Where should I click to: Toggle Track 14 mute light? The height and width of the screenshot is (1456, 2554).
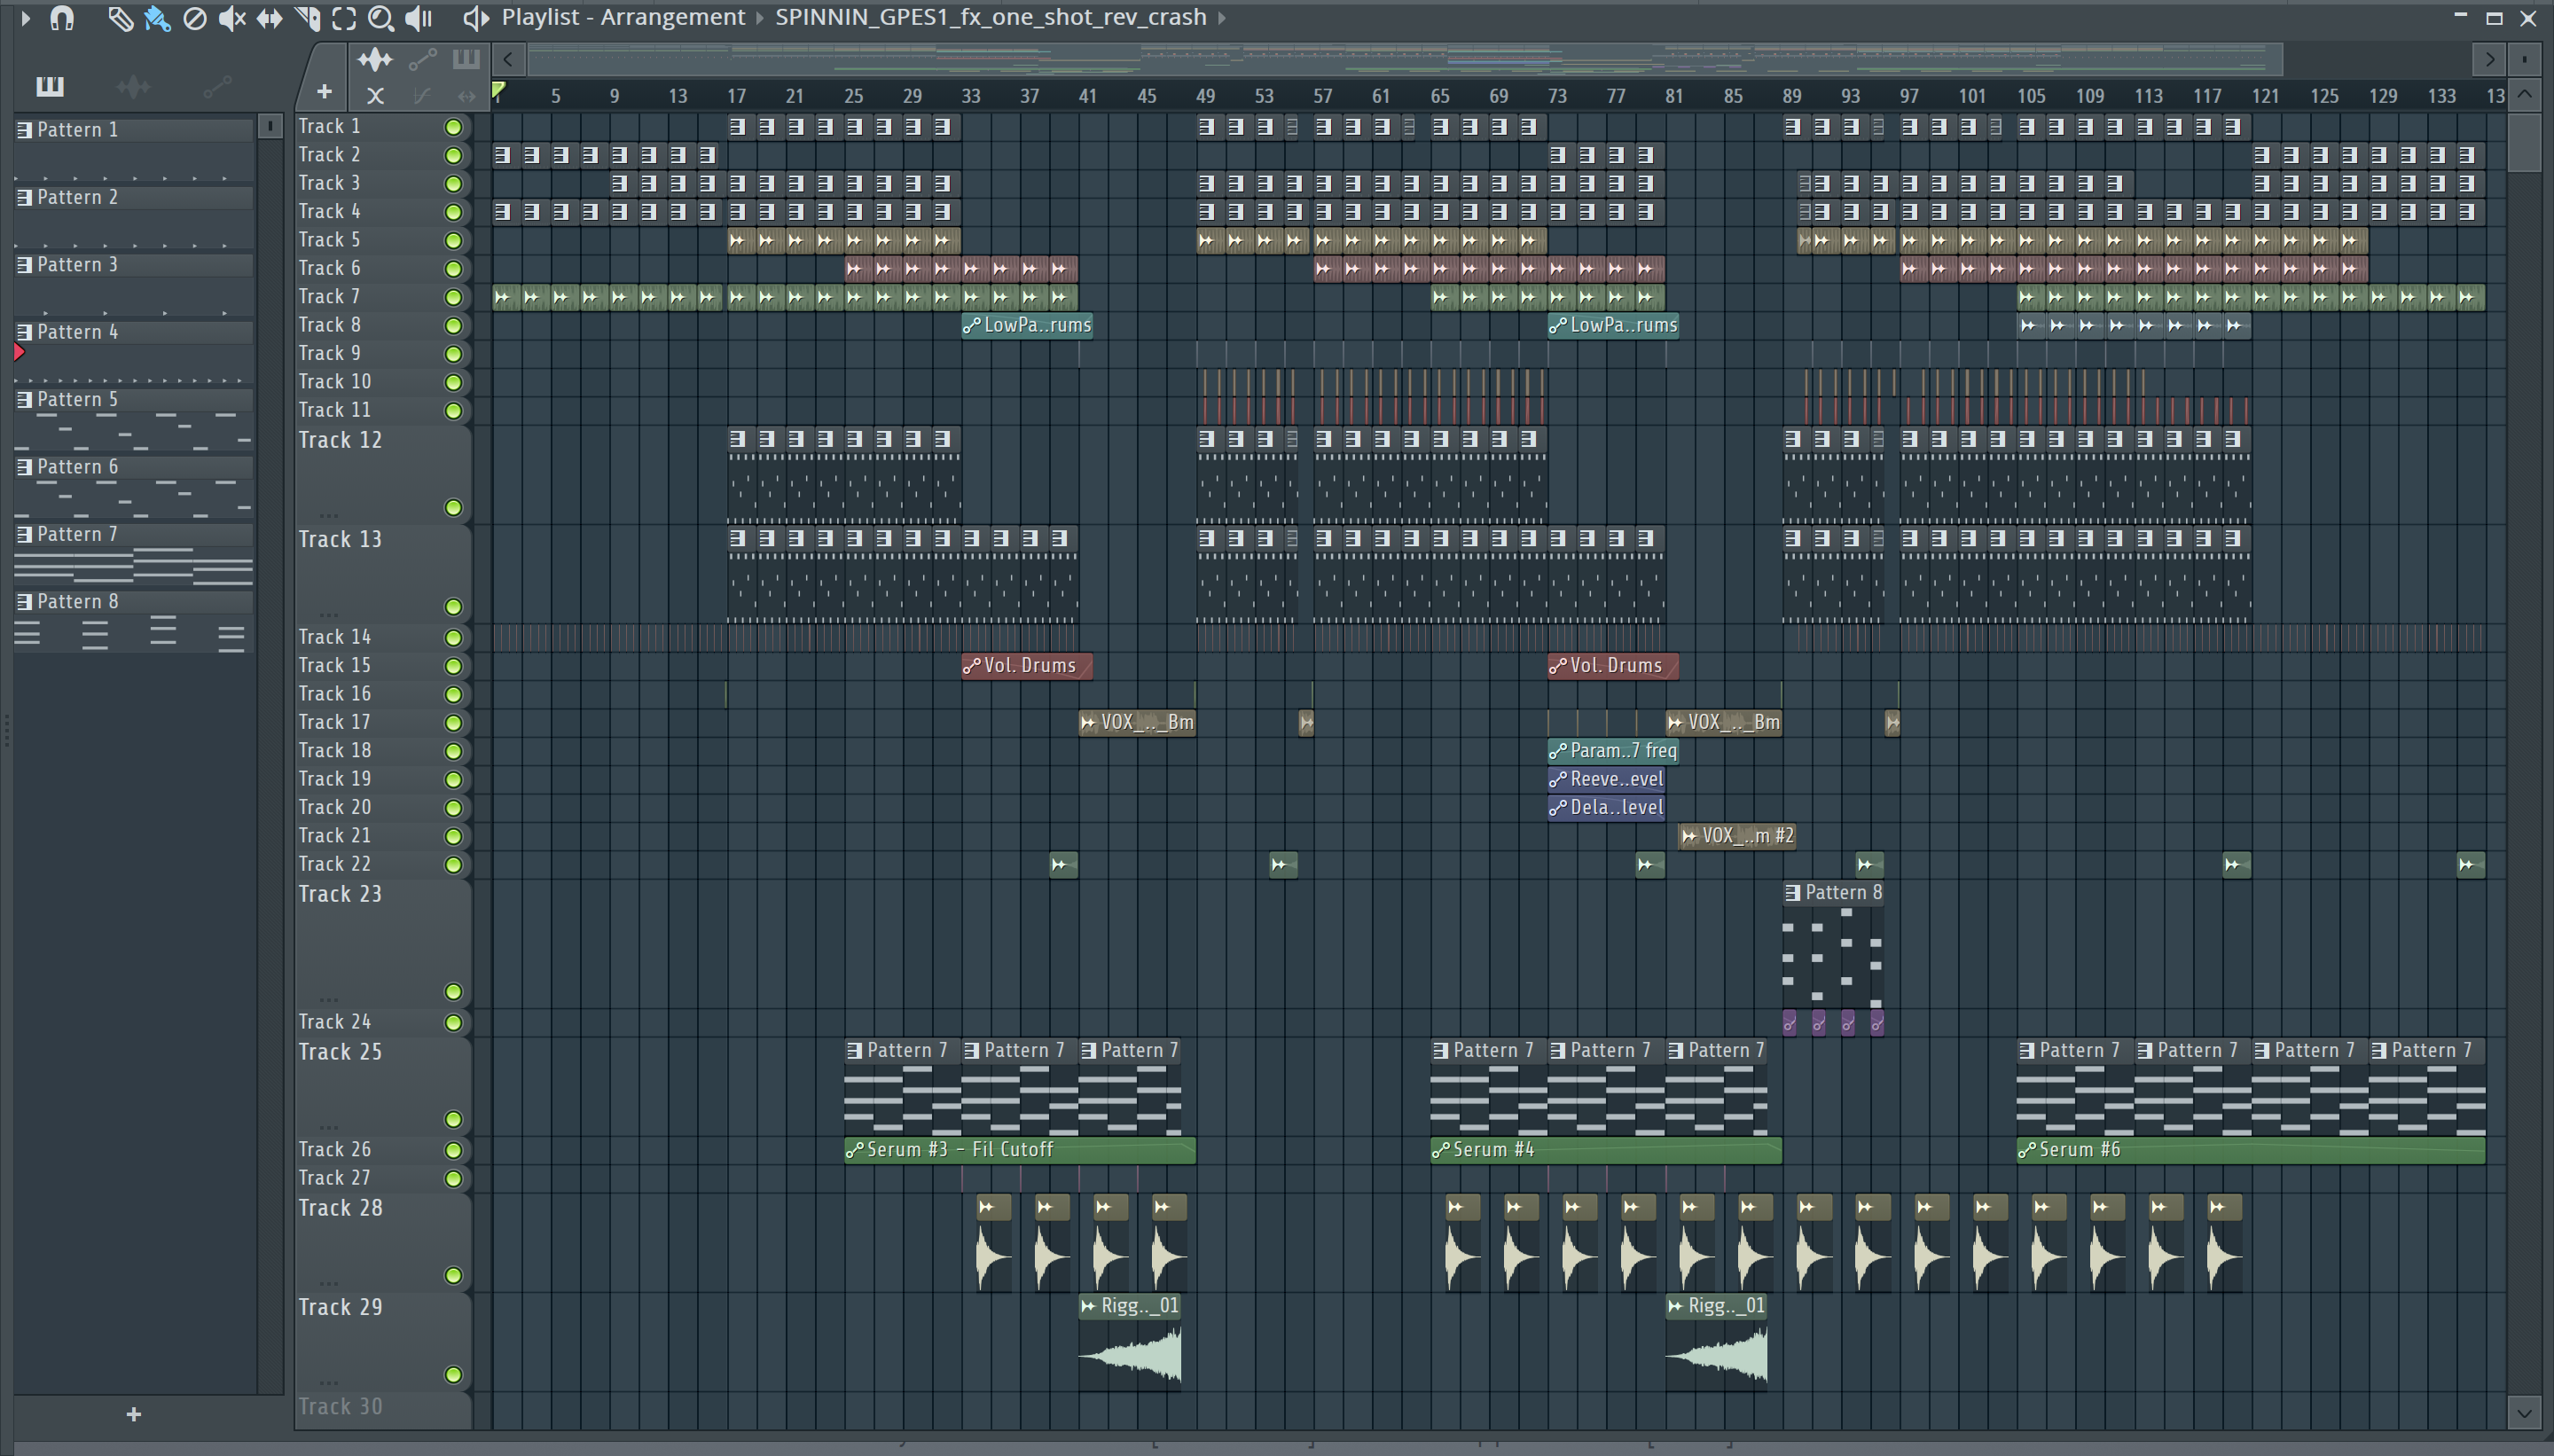click(x=453, y=638)
